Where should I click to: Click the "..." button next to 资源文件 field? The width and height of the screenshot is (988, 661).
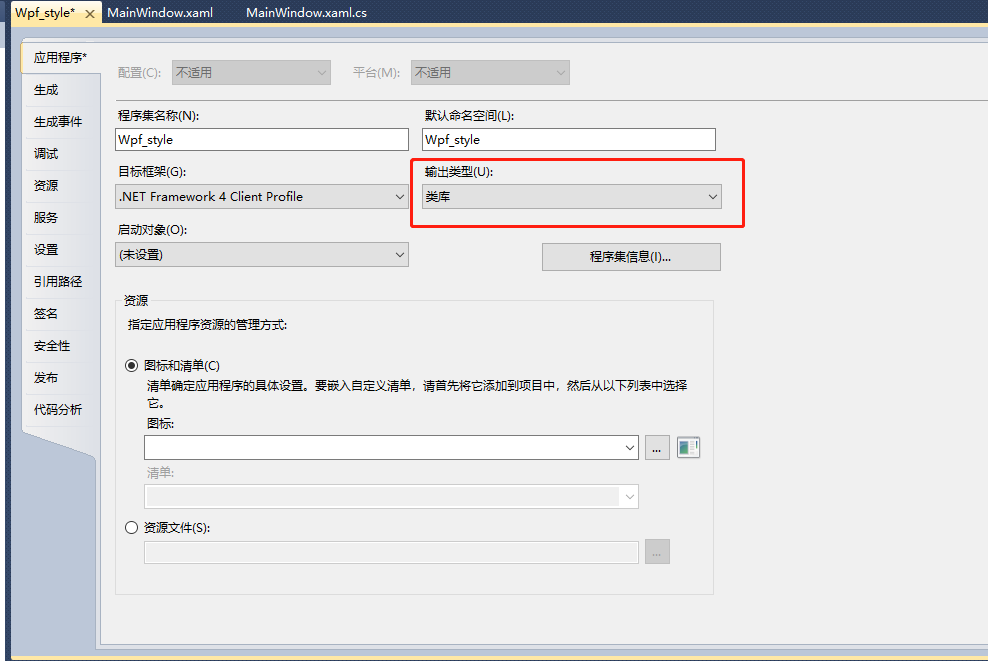pyautogui.click(x=657, y=551)
